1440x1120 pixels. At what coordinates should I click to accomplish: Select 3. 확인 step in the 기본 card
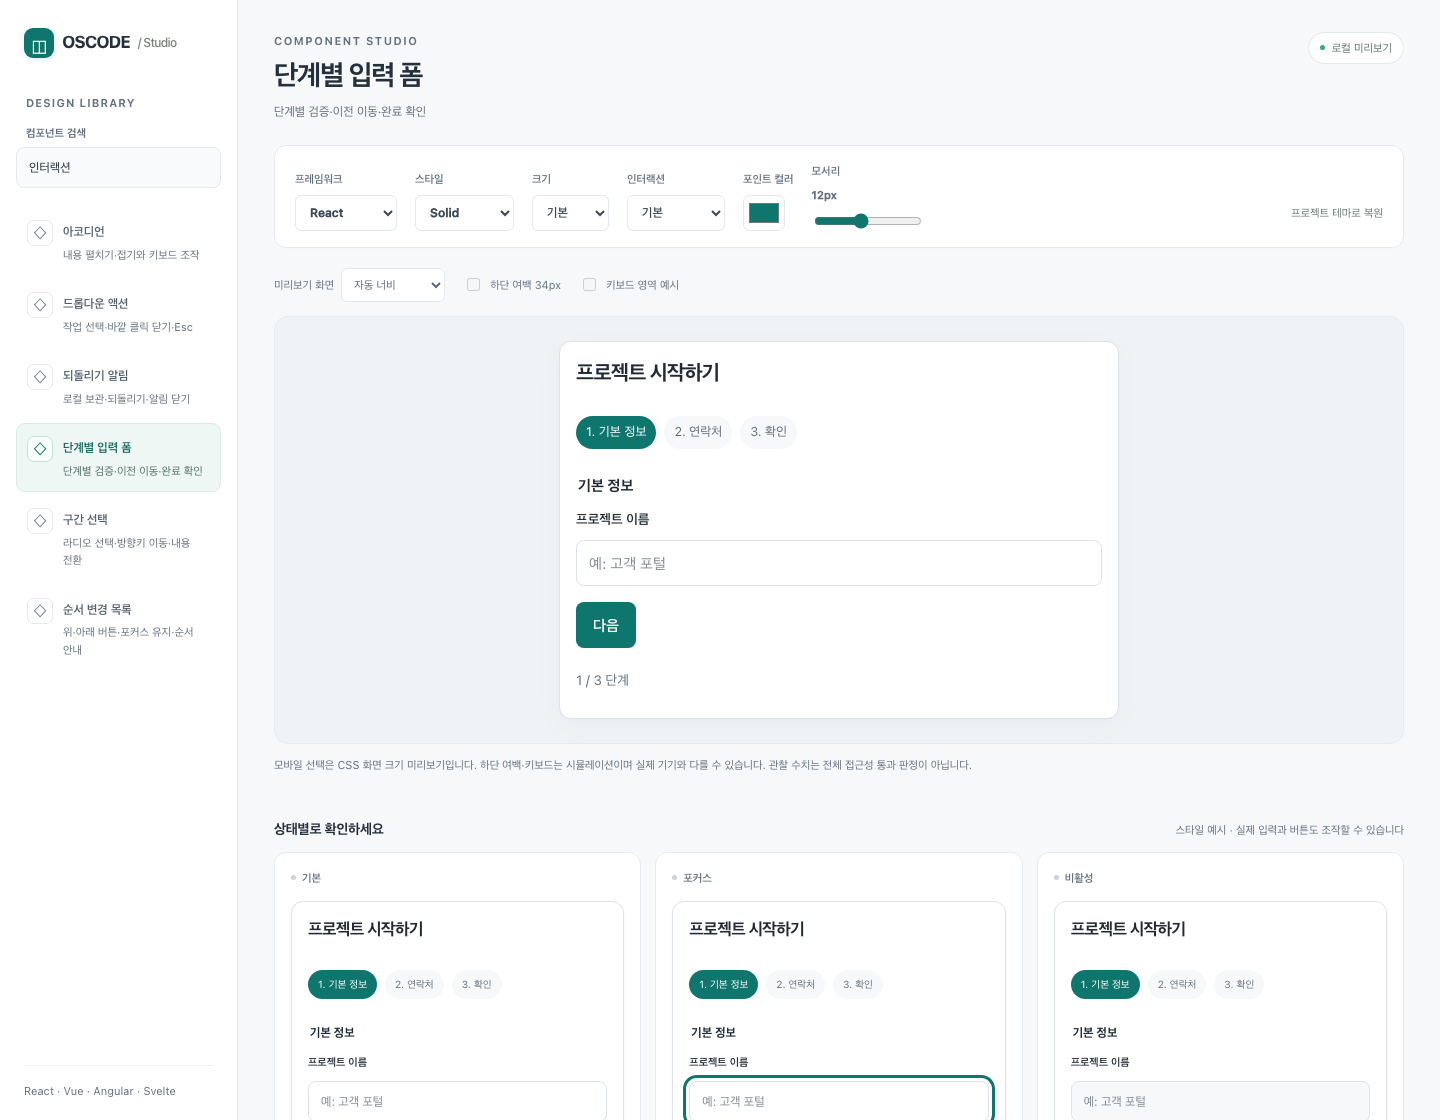[x=477, y=985]
